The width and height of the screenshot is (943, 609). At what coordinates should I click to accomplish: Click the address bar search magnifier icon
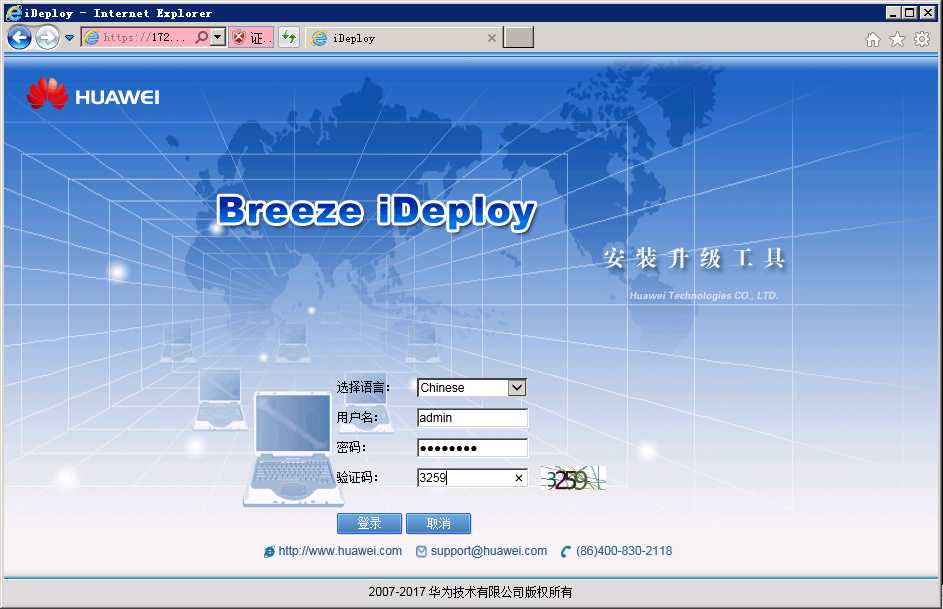pos(202,37)
